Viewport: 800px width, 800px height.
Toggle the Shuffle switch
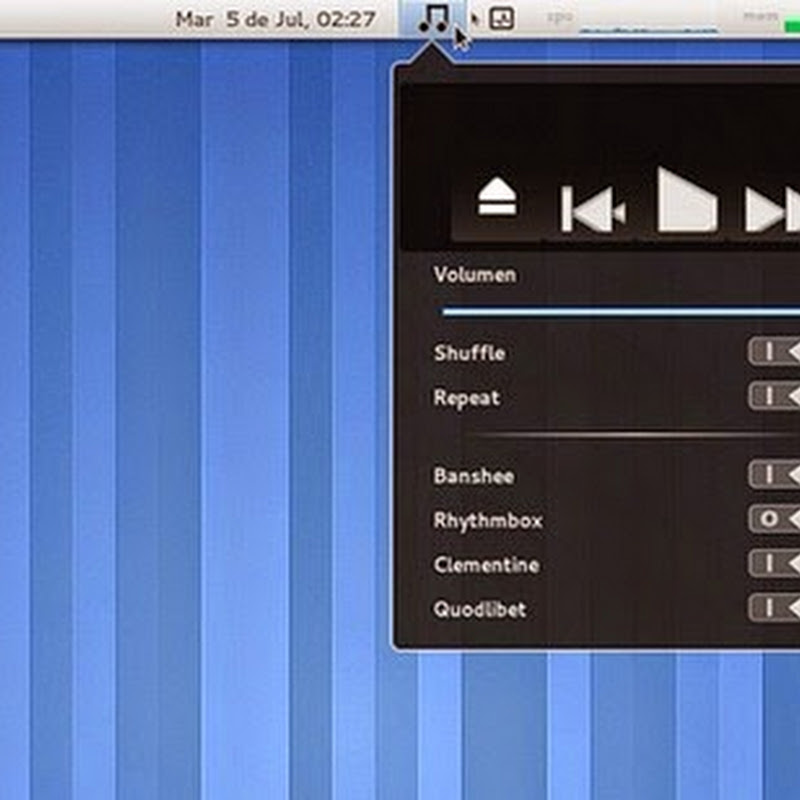[x=774, y=351]
